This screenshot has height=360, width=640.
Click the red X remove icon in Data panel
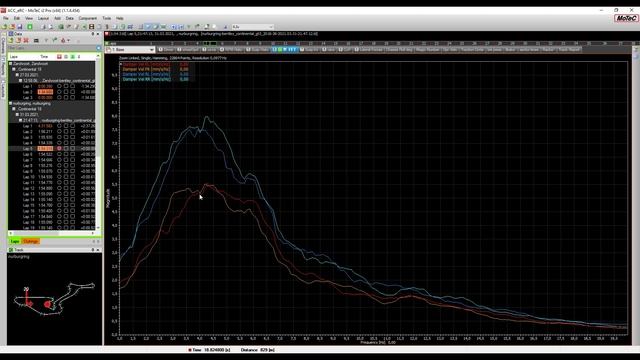coord(26,40)
